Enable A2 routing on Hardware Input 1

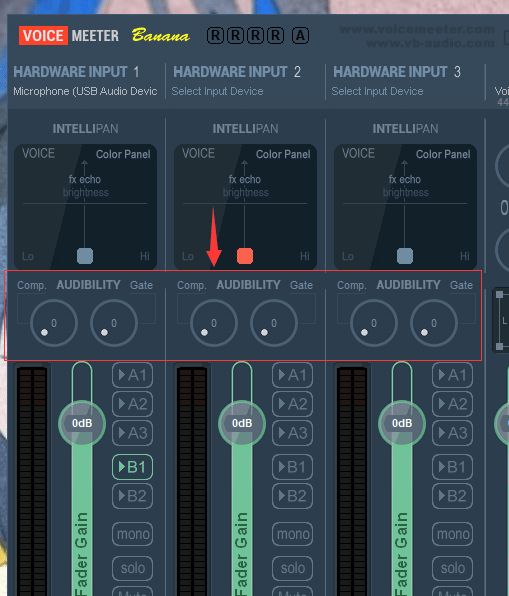coord(132,404)
